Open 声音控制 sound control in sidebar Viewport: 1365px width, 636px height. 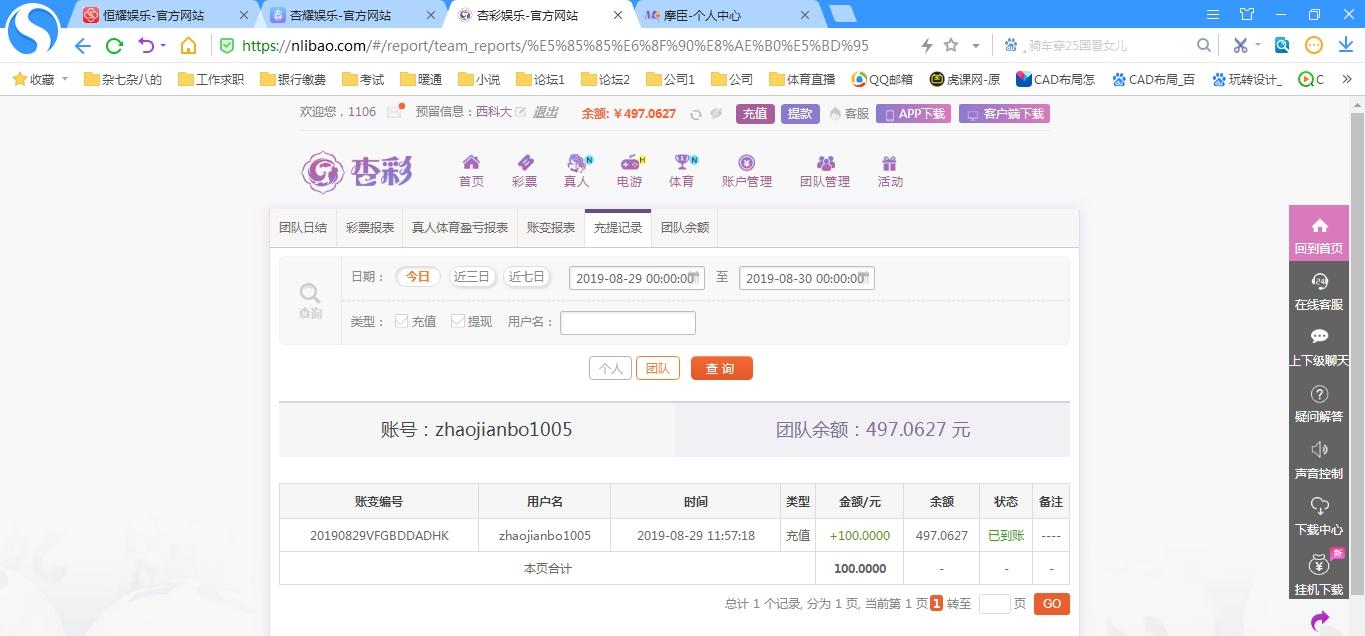(1318, 459)
